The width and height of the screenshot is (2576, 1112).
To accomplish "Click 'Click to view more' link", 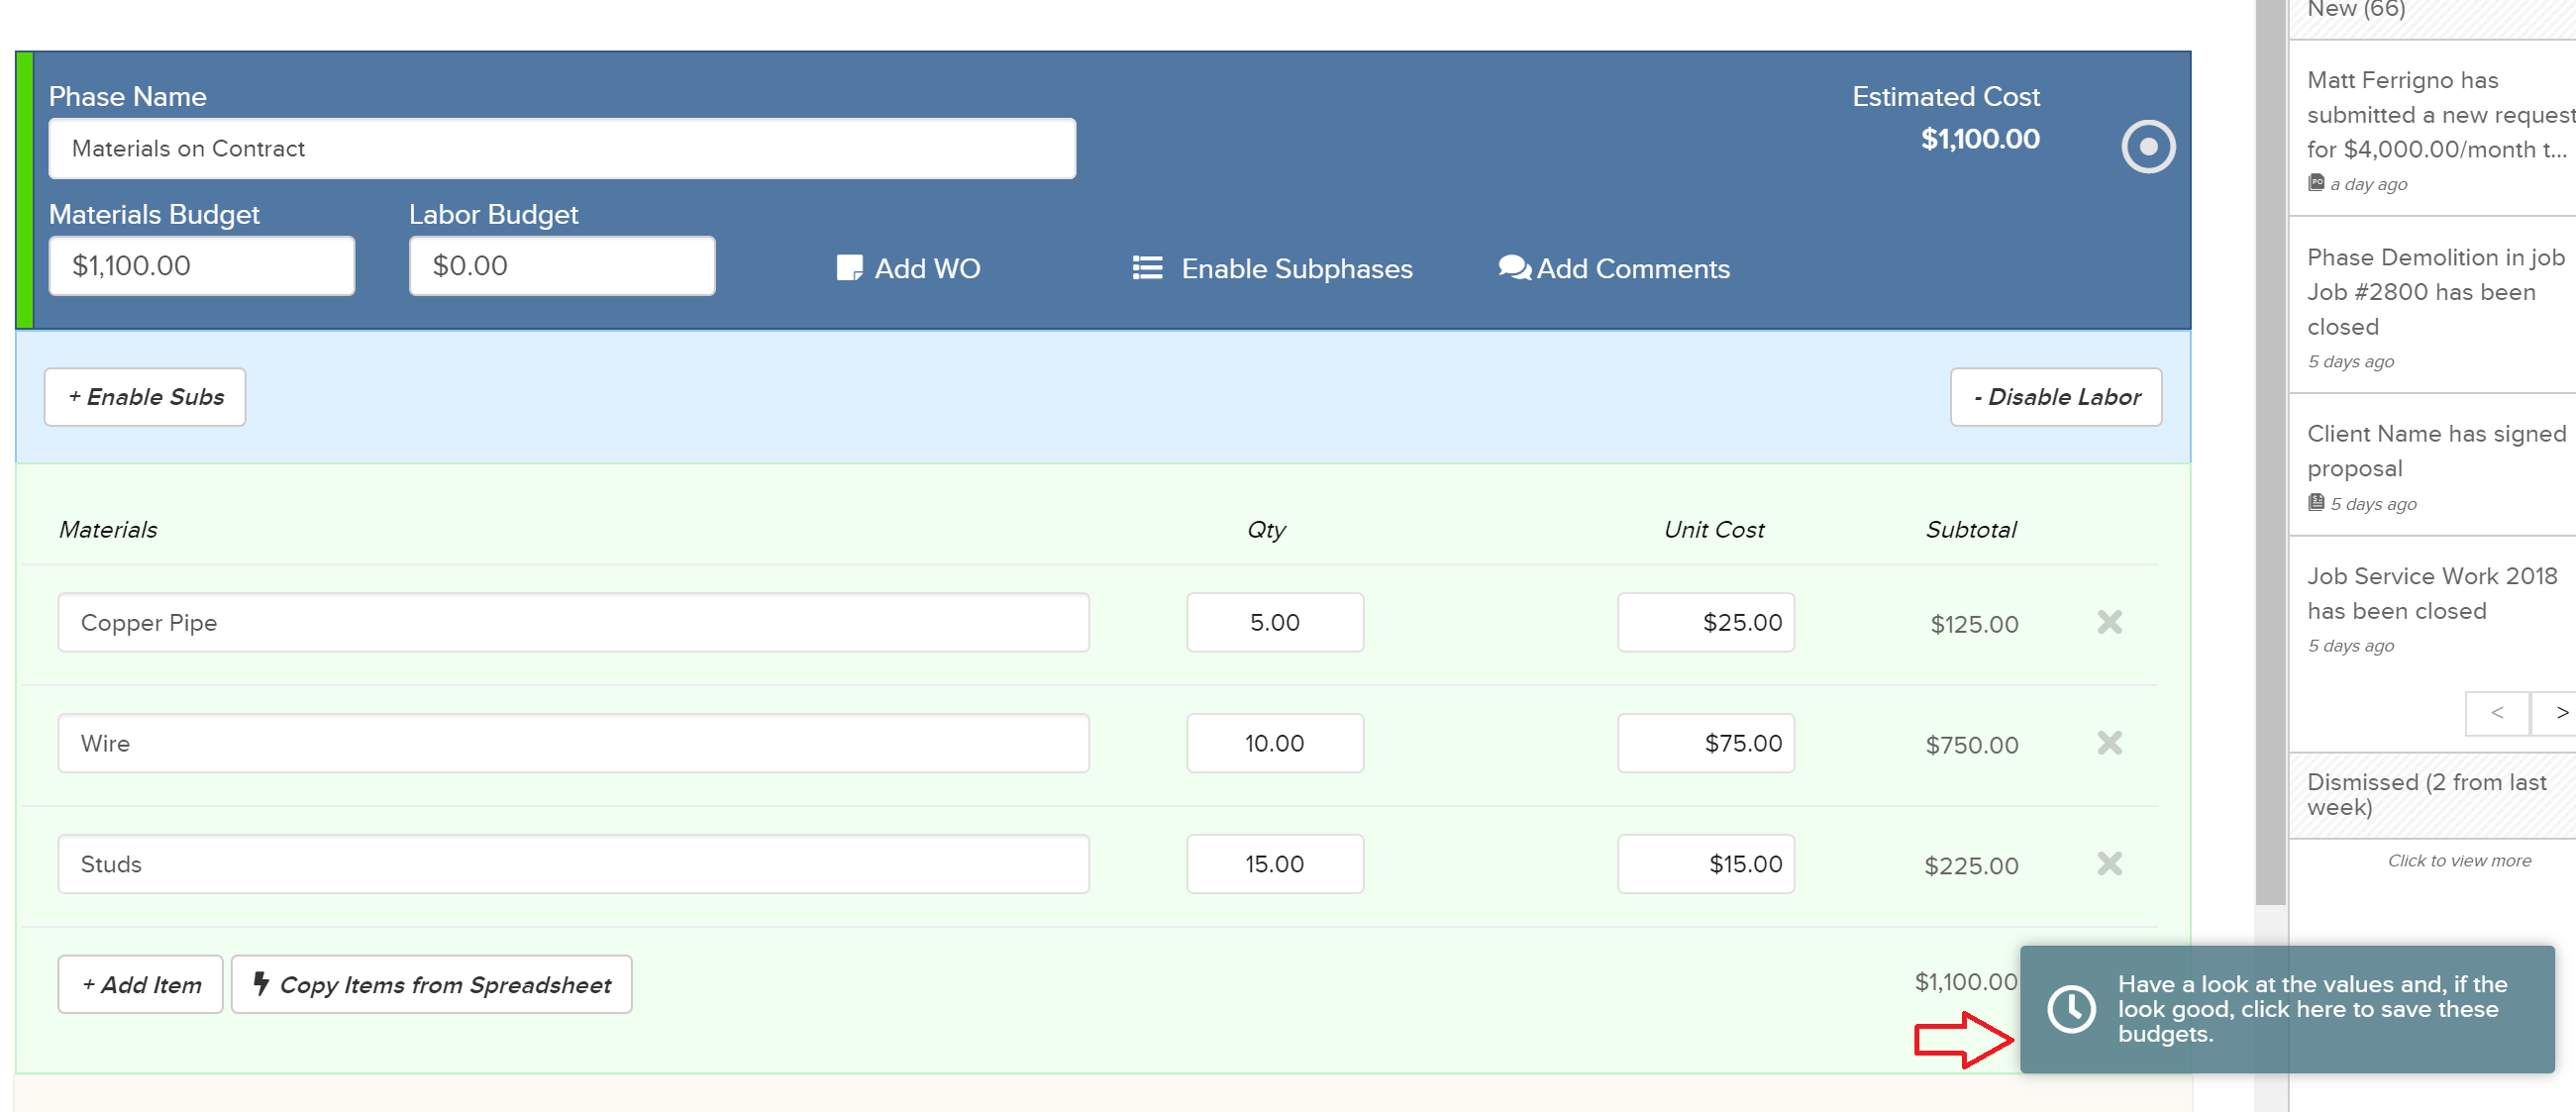I will click(x=2459, y=861).
